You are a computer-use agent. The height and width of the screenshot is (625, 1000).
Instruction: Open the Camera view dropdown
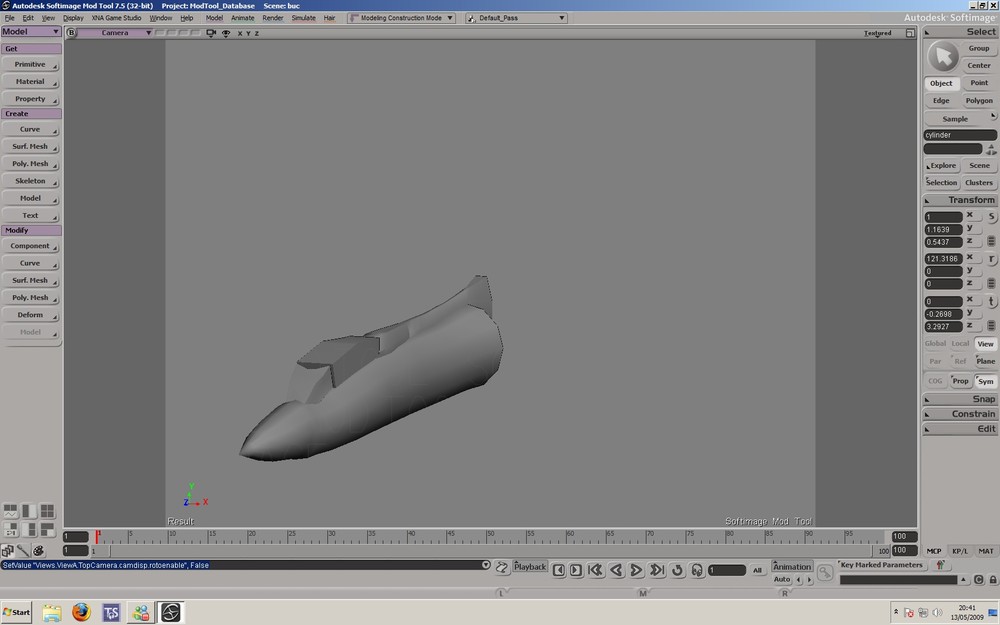coord(115,33)
